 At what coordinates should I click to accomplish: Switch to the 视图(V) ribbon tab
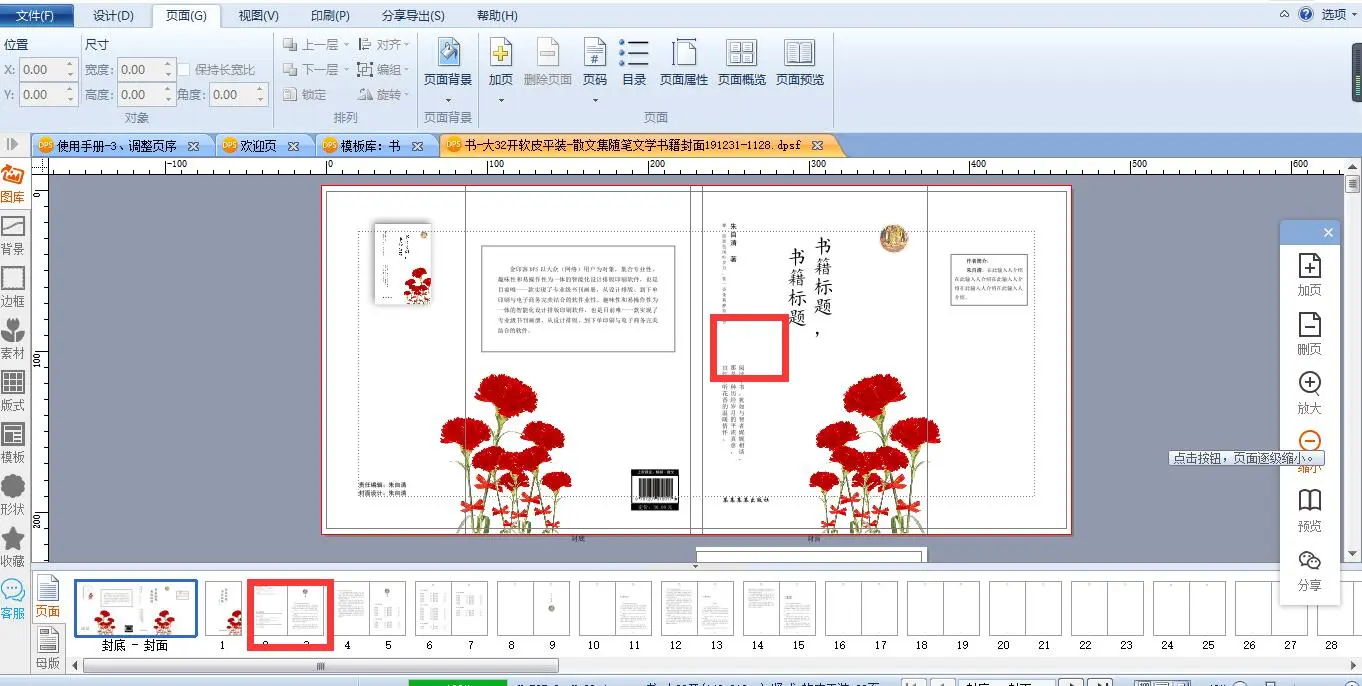(x=259, y=15)
